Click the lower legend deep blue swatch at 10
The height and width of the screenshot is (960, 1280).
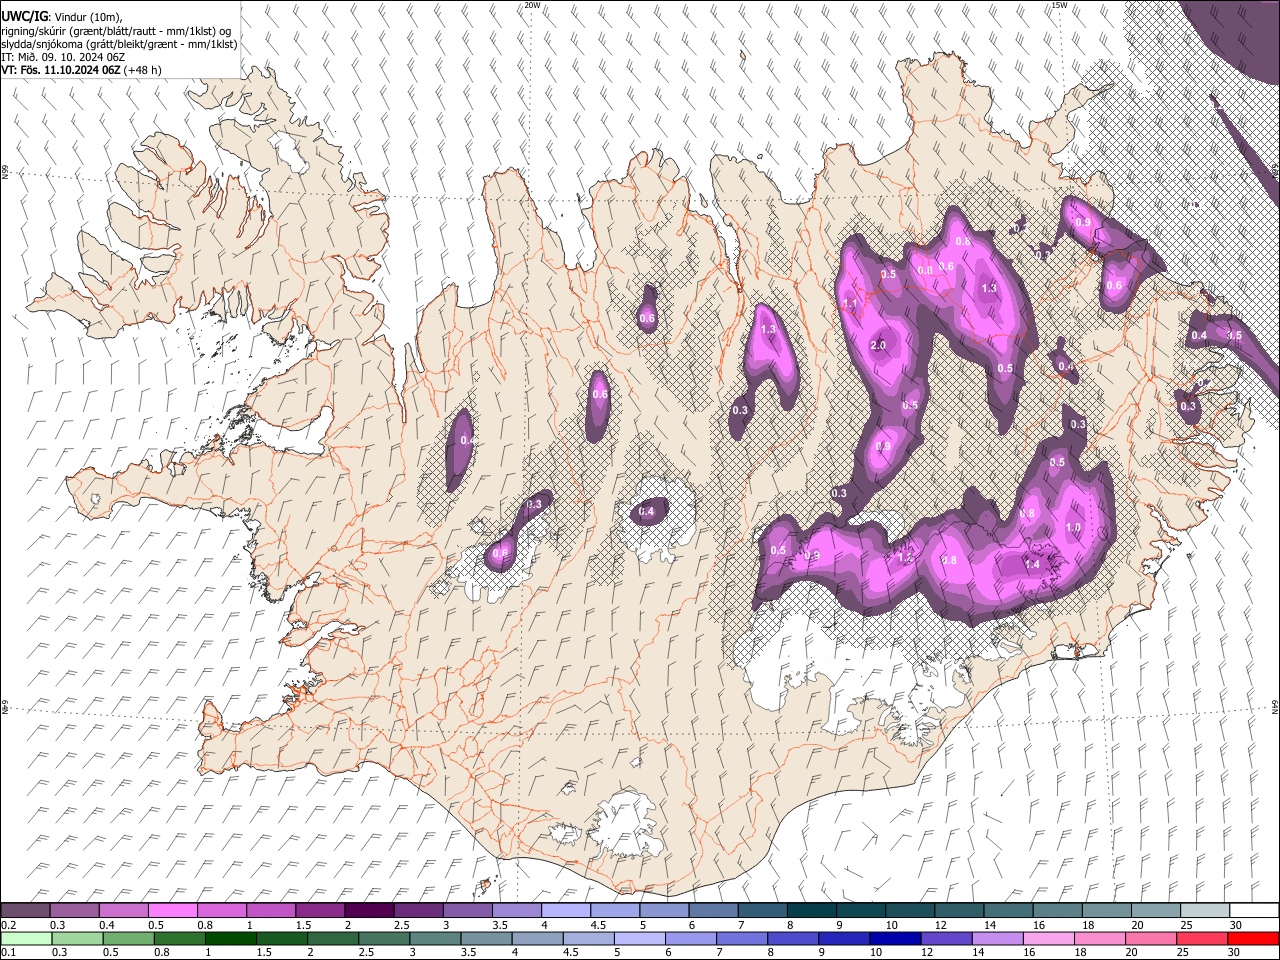point(895,938)
